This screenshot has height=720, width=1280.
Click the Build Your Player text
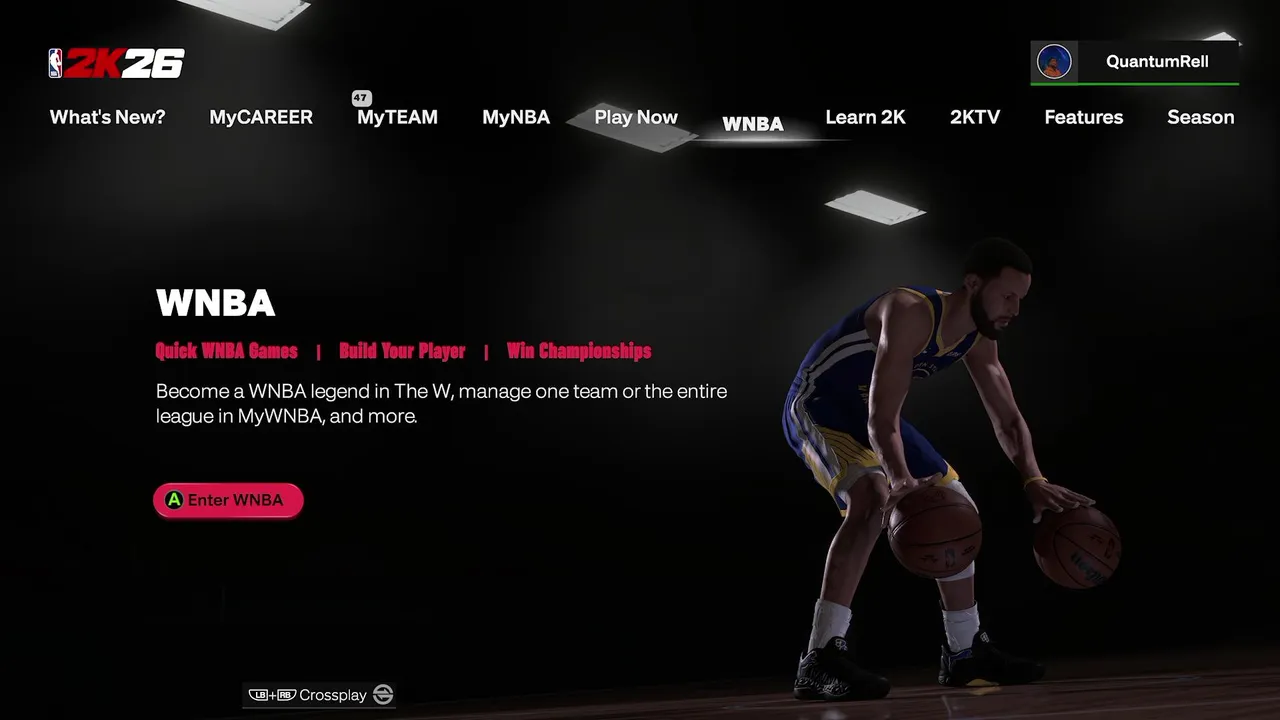click(402, 351)
